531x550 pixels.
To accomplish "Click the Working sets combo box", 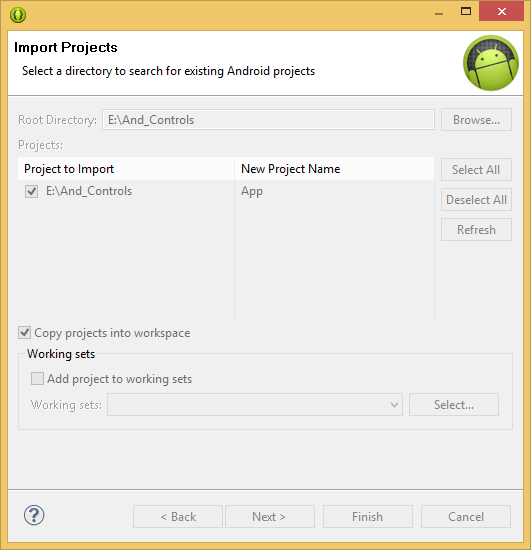I will click(255, 405).
